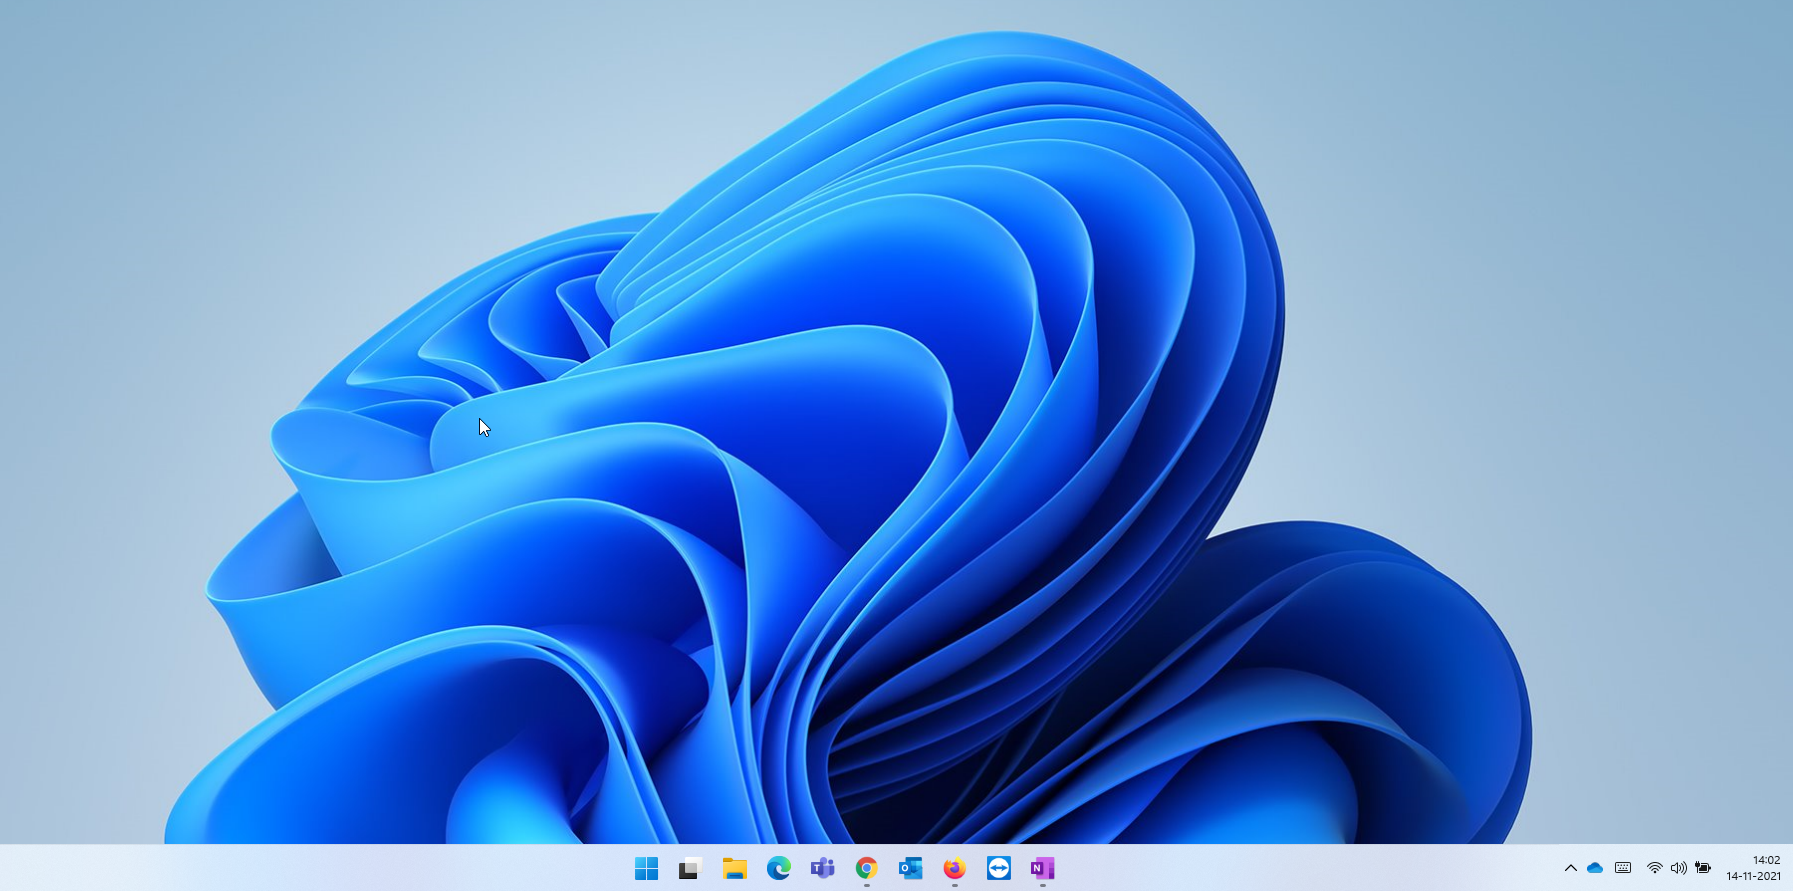
Task: Switch to the OneNote window
Action: coord(1043,868)
